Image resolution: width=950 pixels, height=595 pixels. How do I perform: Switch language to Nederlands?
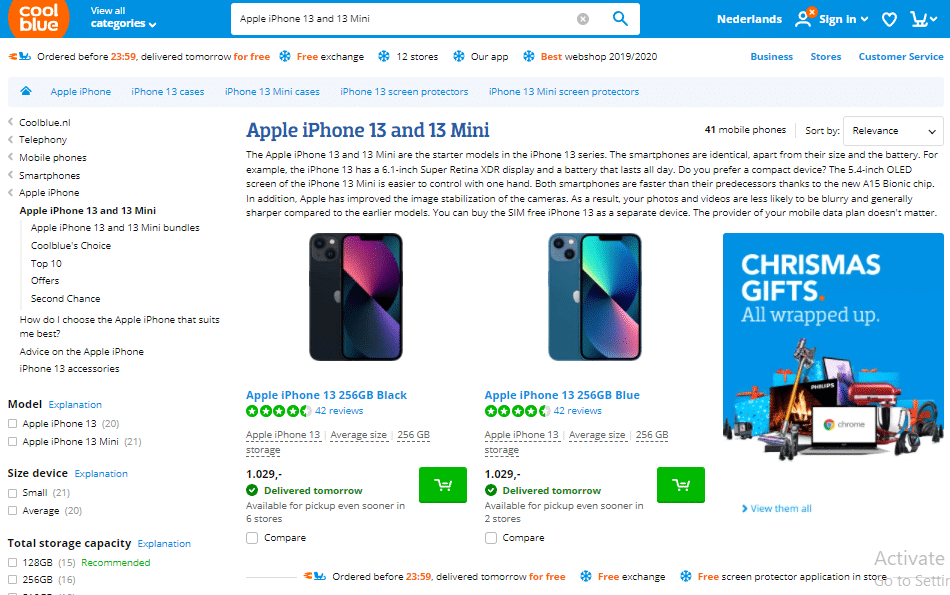point(749,19)
